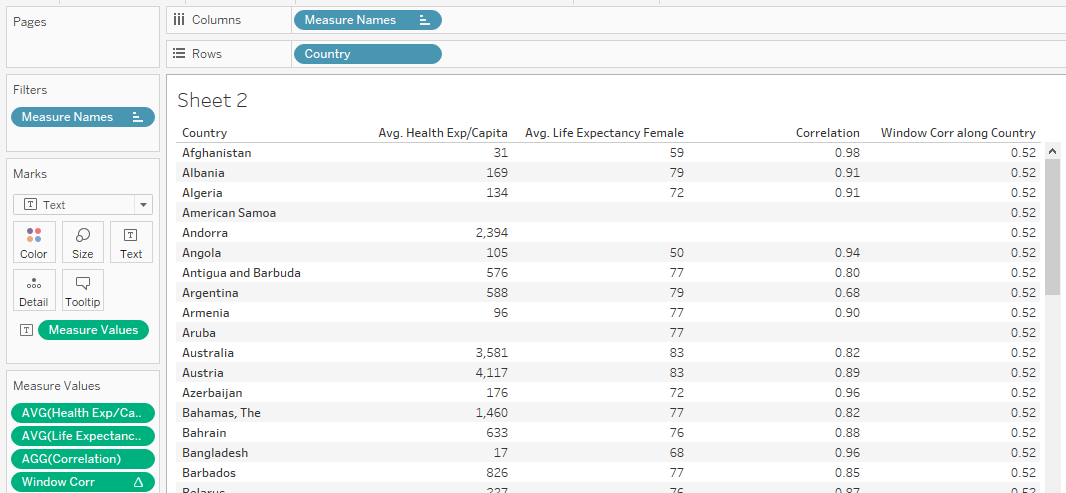Click the Correlation column header
1066x493 pixels.
click(827, 133)
